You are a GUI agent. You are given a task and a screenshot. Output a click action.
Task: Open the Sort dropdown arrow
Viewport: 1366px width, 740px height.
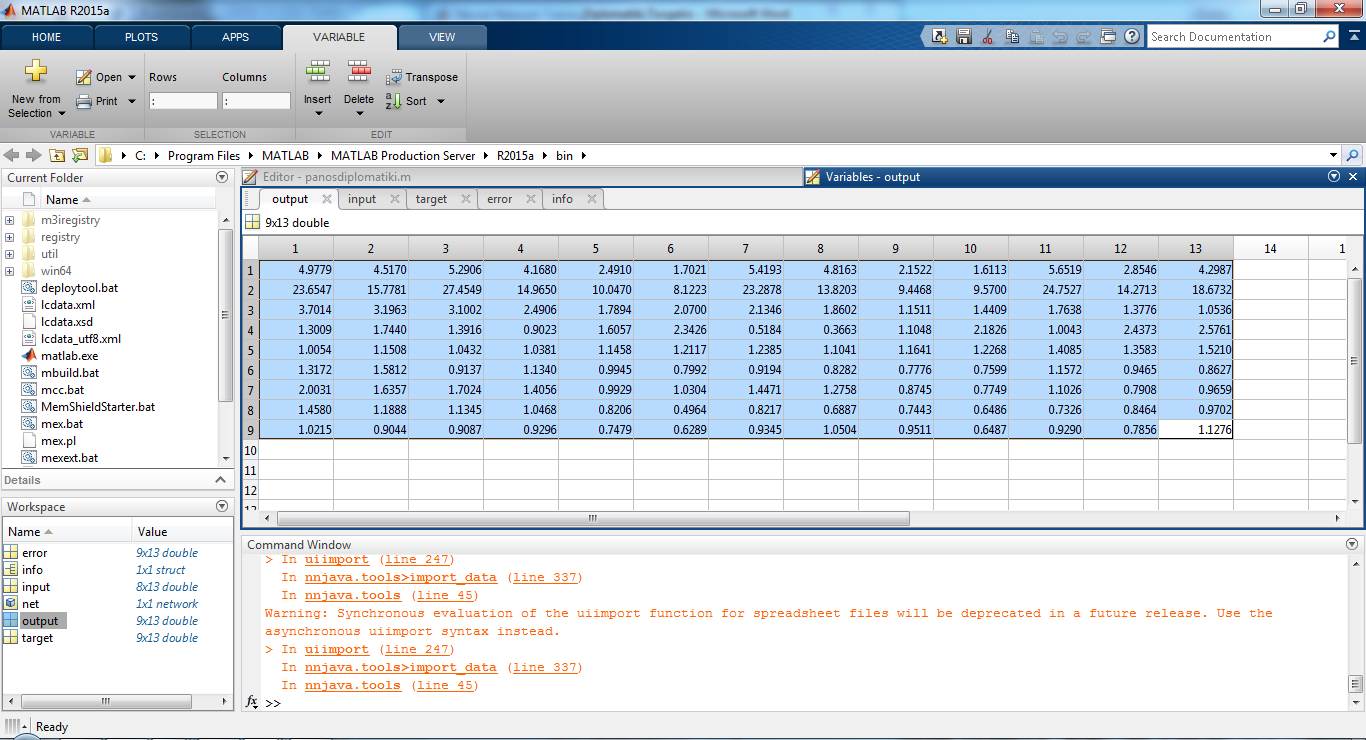click(x=441, y=101)
